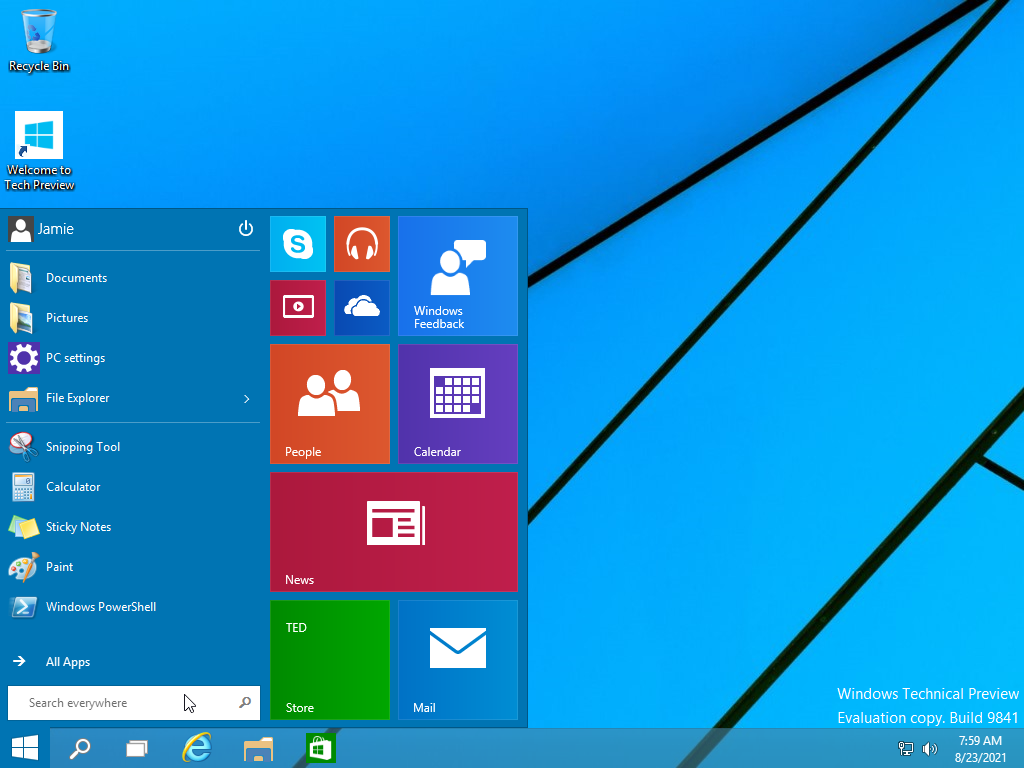The image size is (1024, 768).
Task: Open File Explorer from the taskbar
Action: tap(259, 748)
